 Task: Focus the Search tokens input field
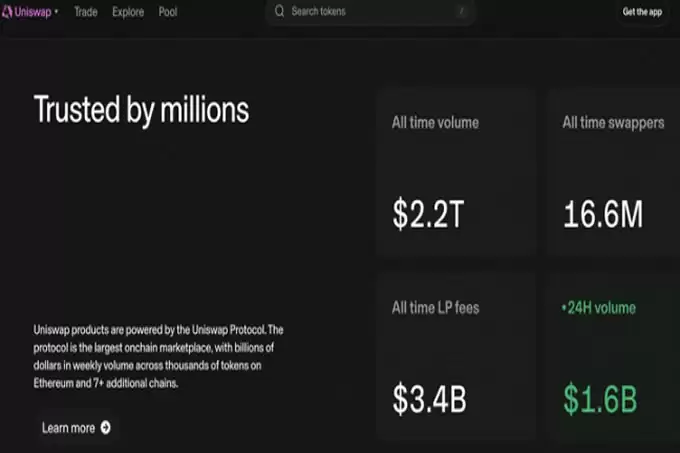coord(371,11)
